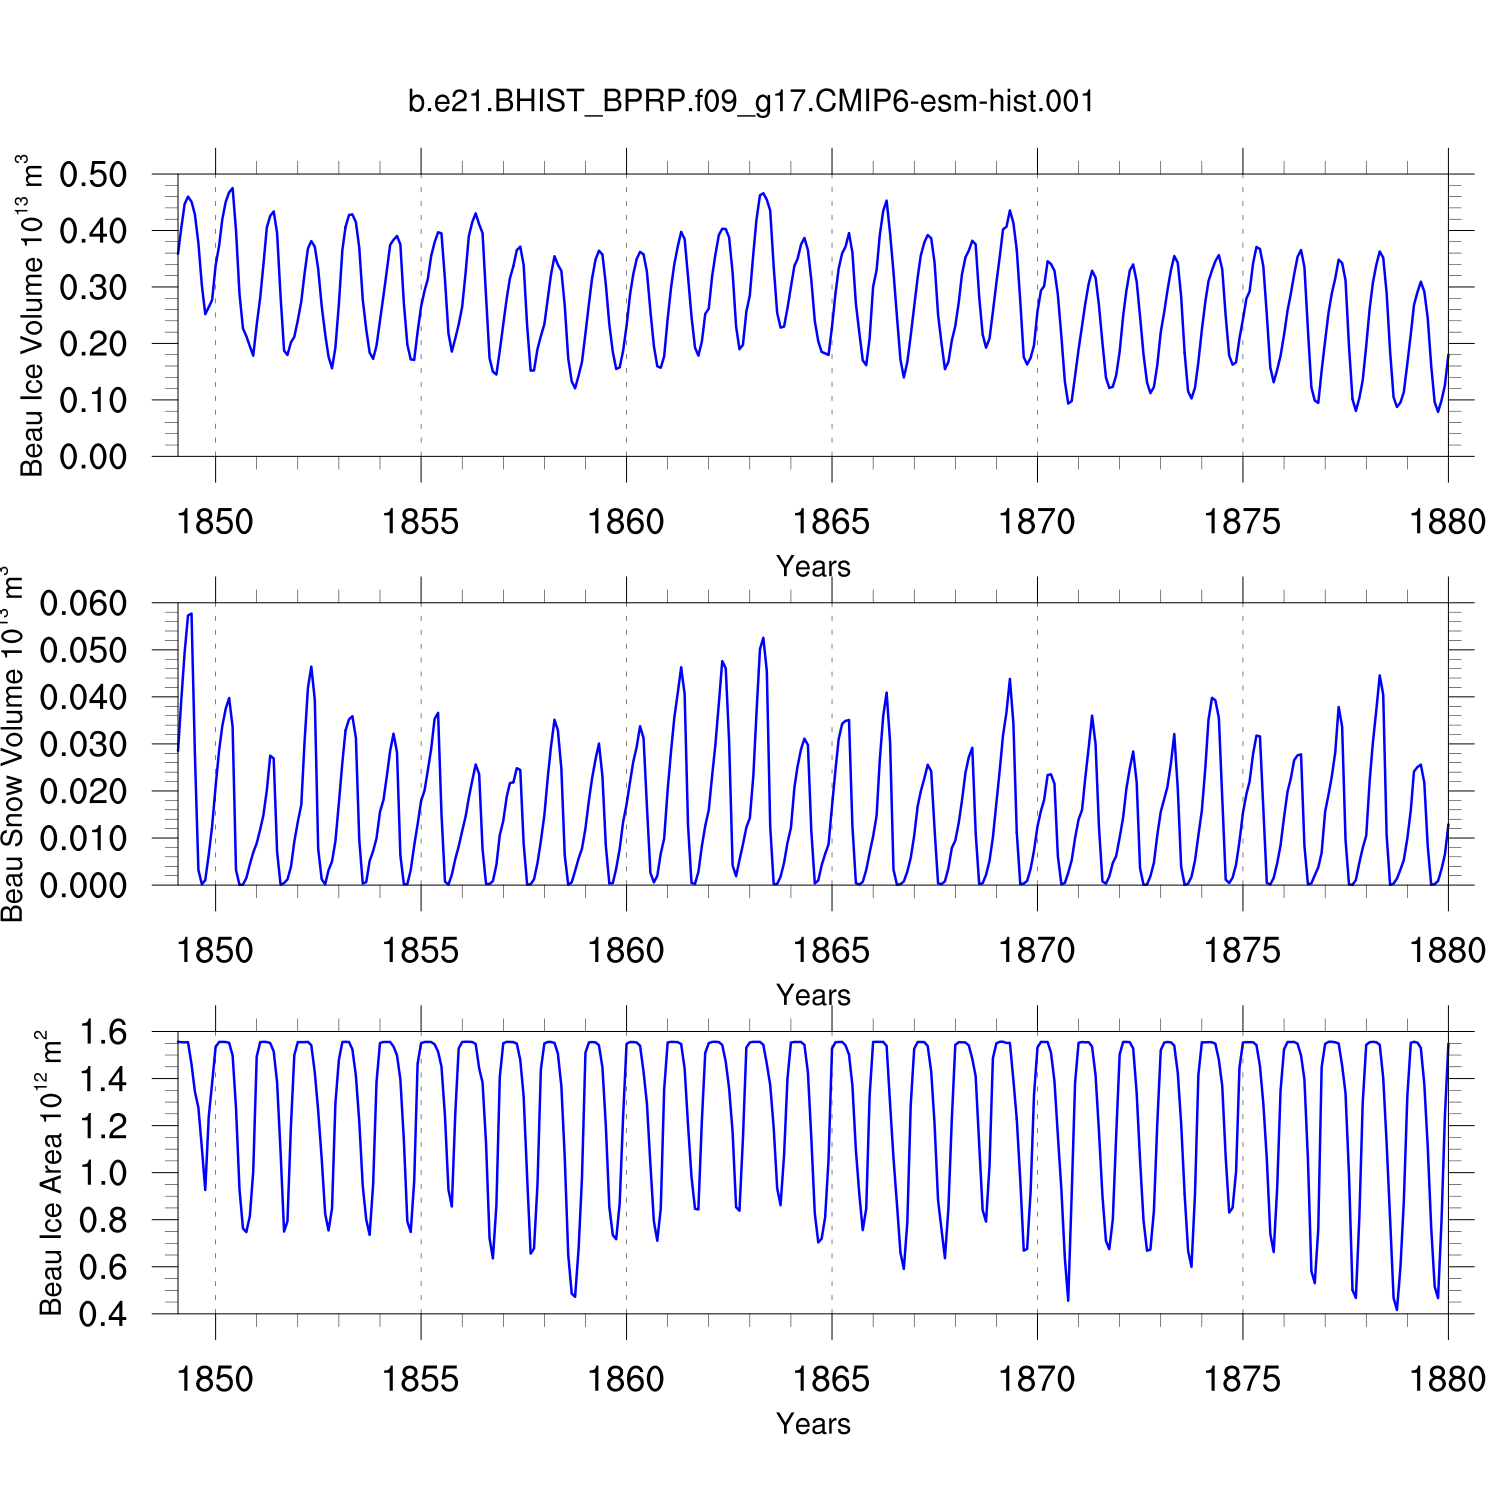Click the 1855 tick label in ice area panel

[420, 1380]
